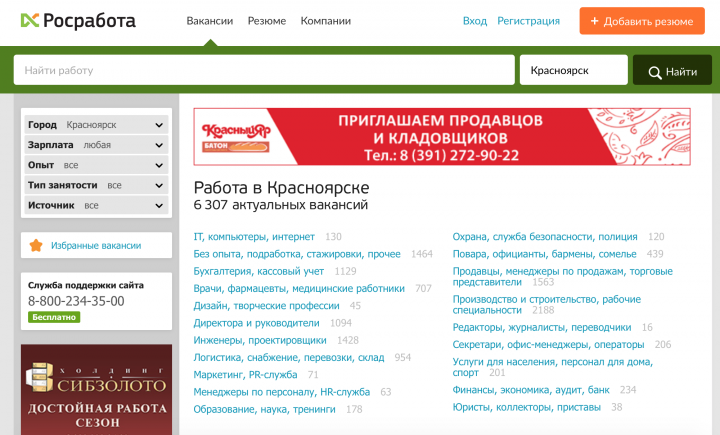Viewport: 720px width, 435px height.
Task: Expand the Город Красноярск dropdown
Action: [x=96, y=125]
